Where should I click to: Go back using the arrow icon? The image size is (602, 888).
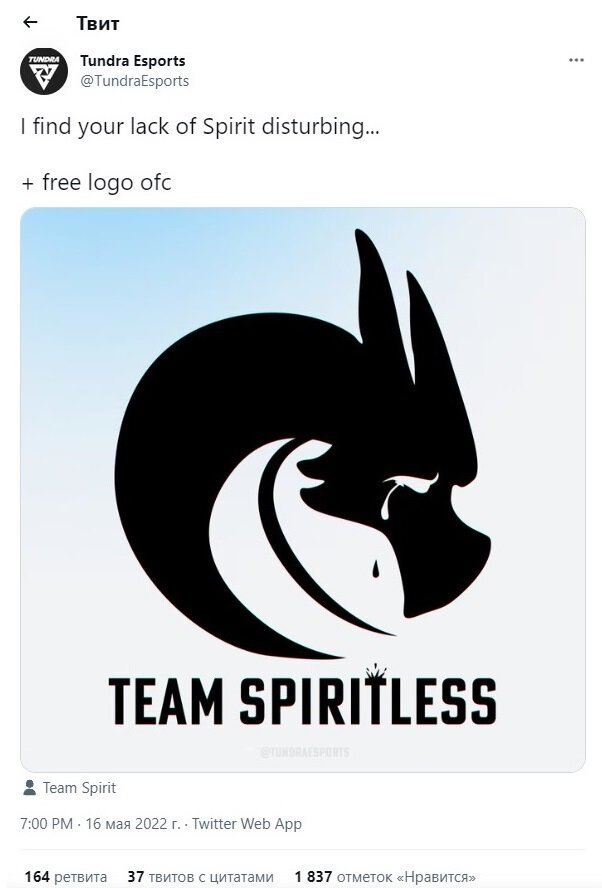tap(30, 22)
